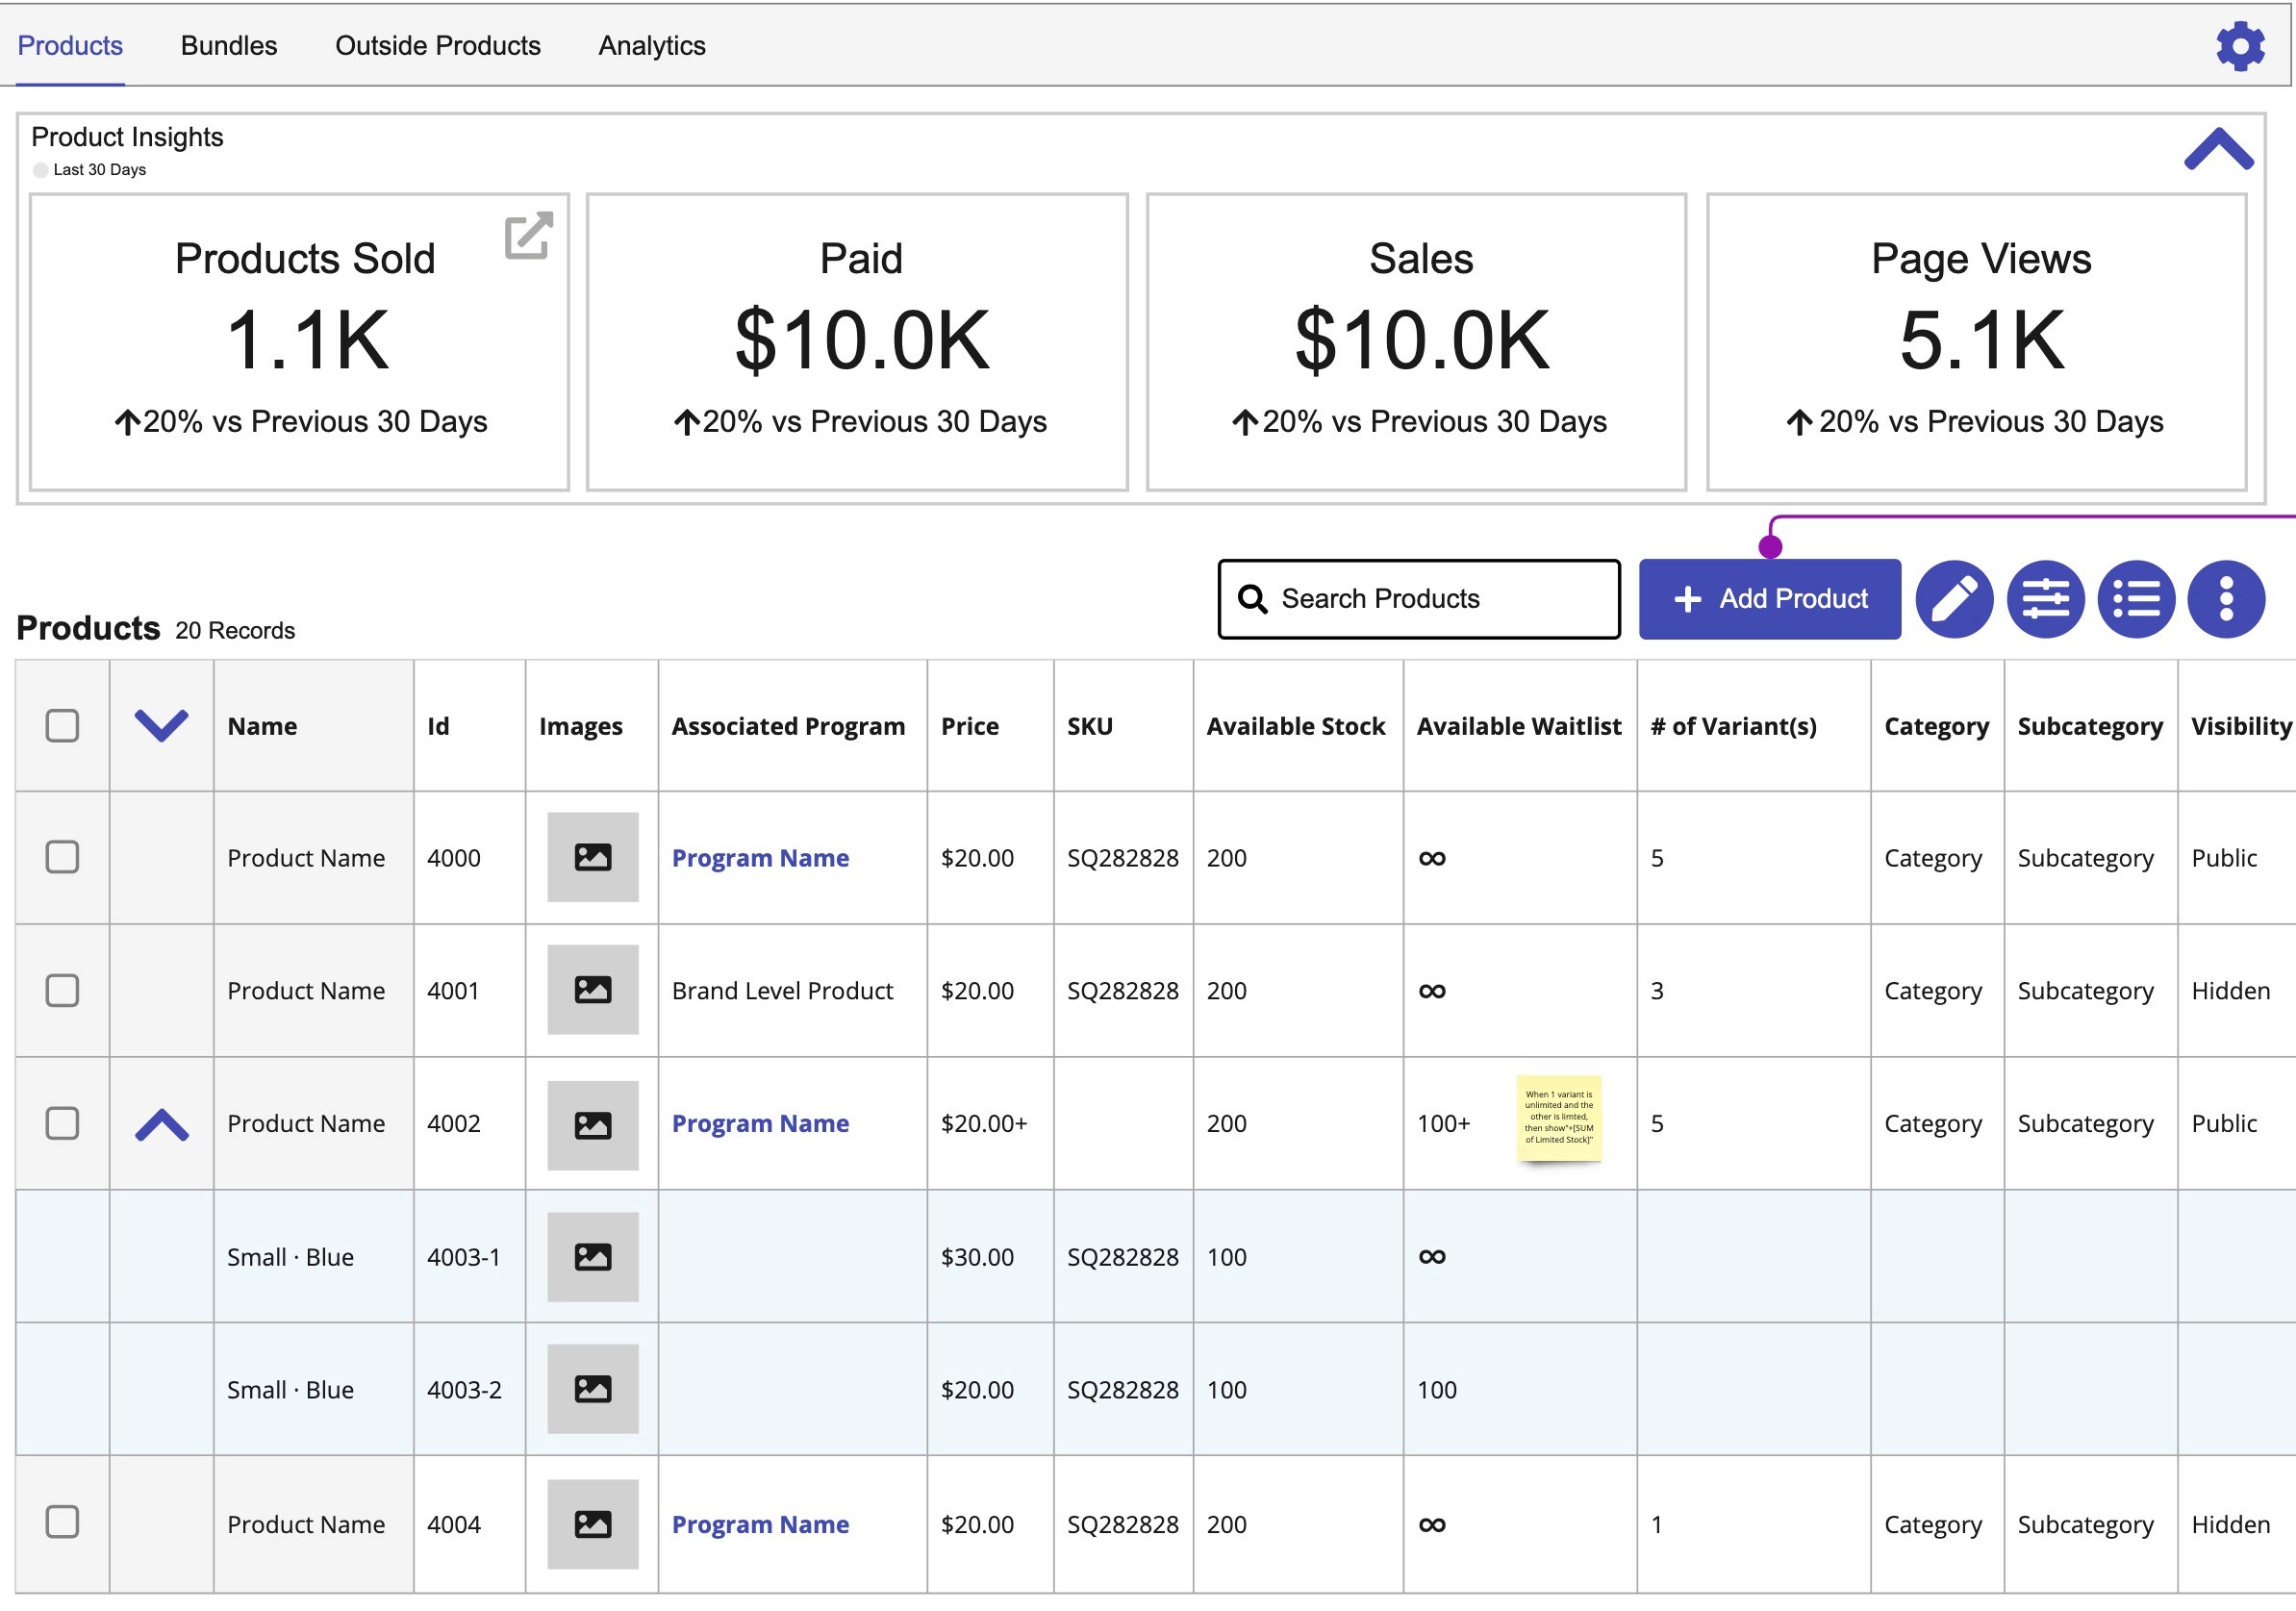The width and height of the screenshot is (2296, 1611).
Task: Click image thumbnail for product 4000
Action: pyautogui.click(x=592, y=857)
